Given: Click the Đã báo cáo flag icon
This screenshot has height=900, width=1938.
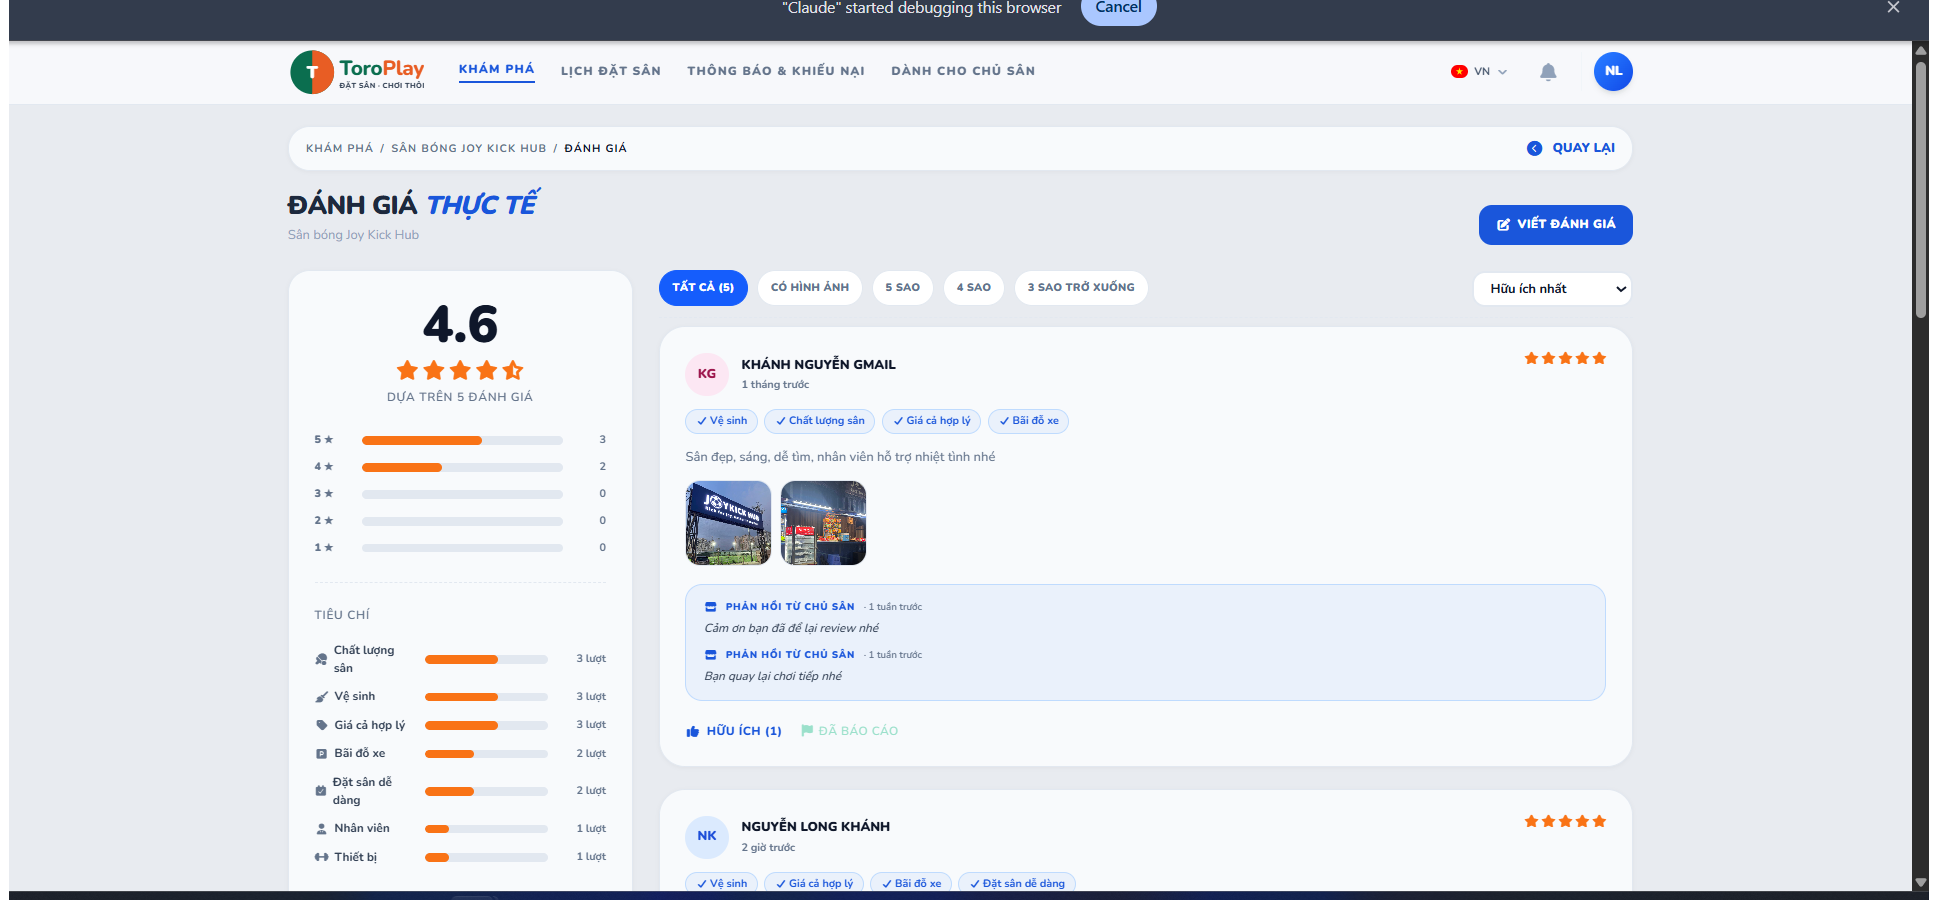Looking at the screenshot, I should pyautogui.click(x=807, y=730).
